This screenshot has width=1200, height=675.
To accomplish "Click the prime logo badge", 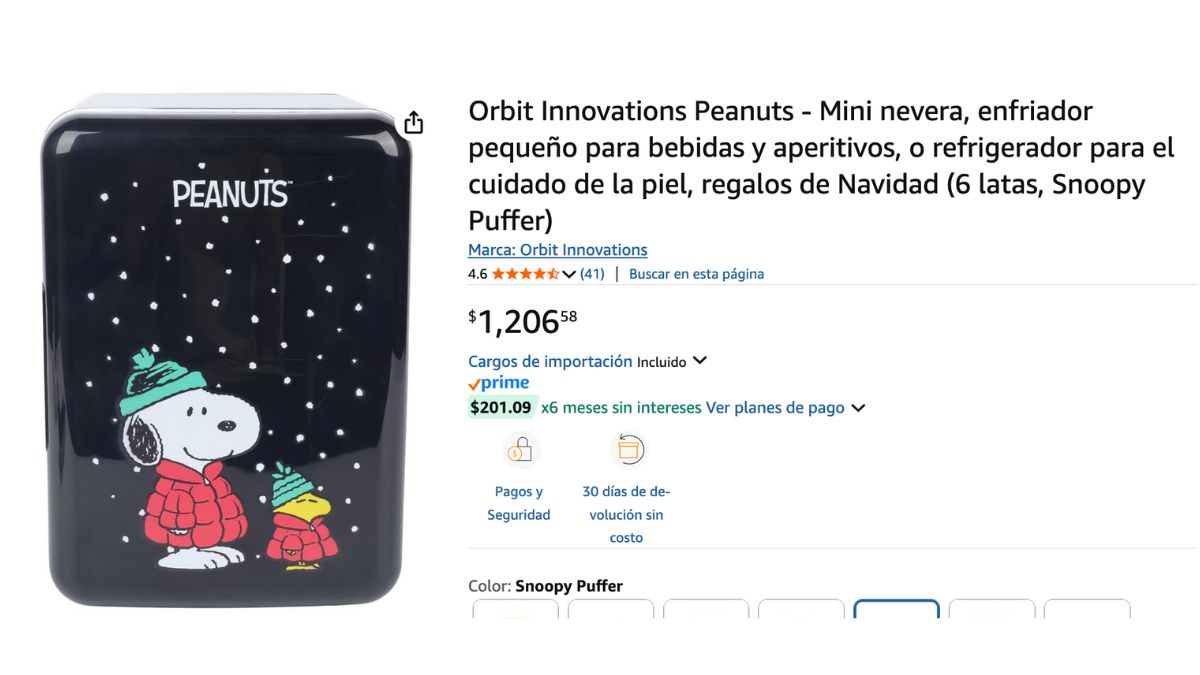I will [x=498, y=383].
